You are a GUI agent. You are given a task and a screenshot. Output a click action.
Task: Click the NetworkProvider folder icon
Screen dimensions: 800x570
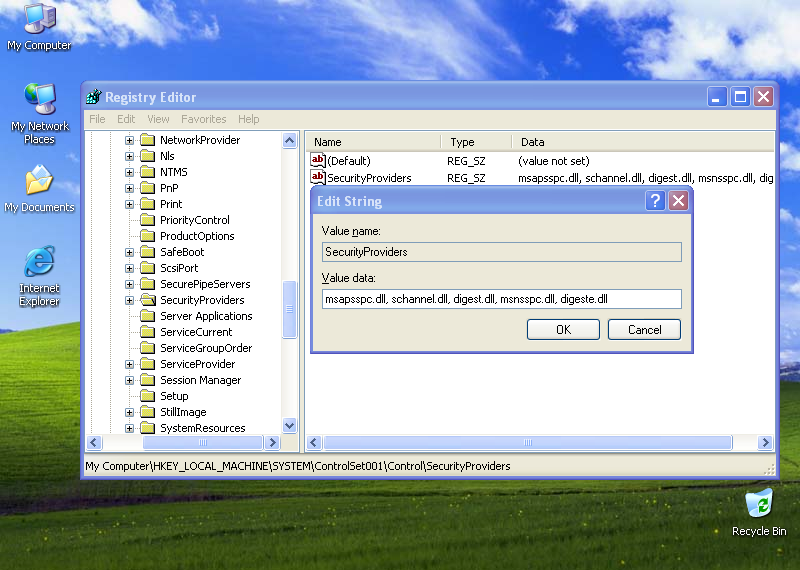click(x=147, y=140)
